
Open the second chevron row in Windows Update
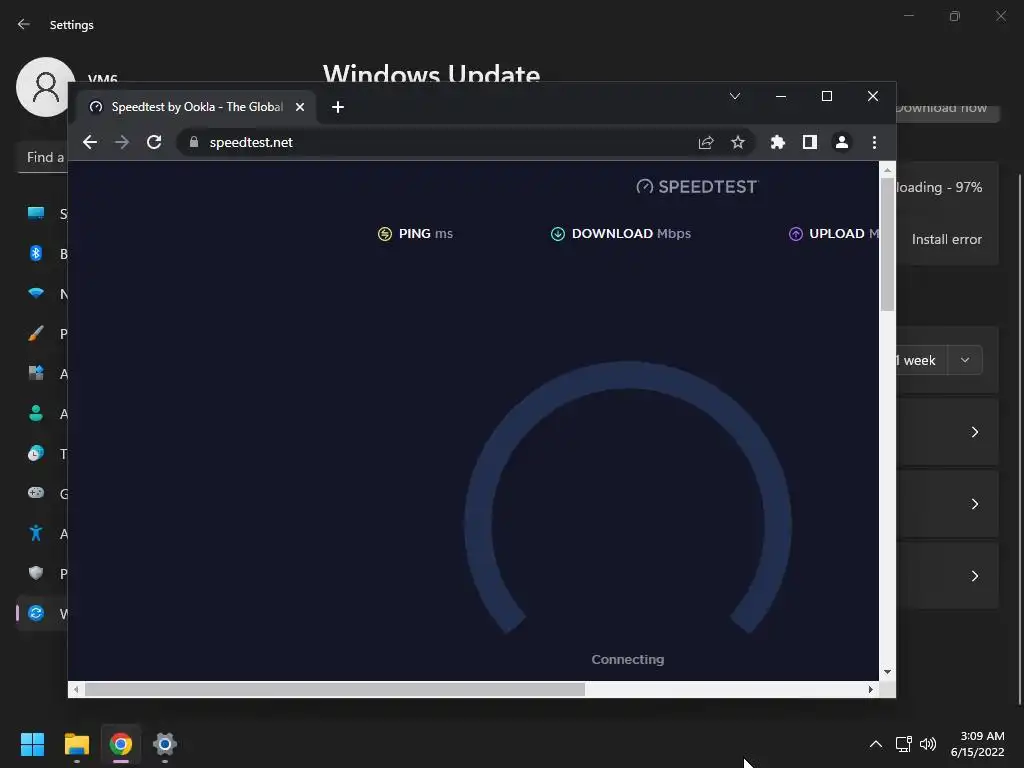[x=974, y=504]
